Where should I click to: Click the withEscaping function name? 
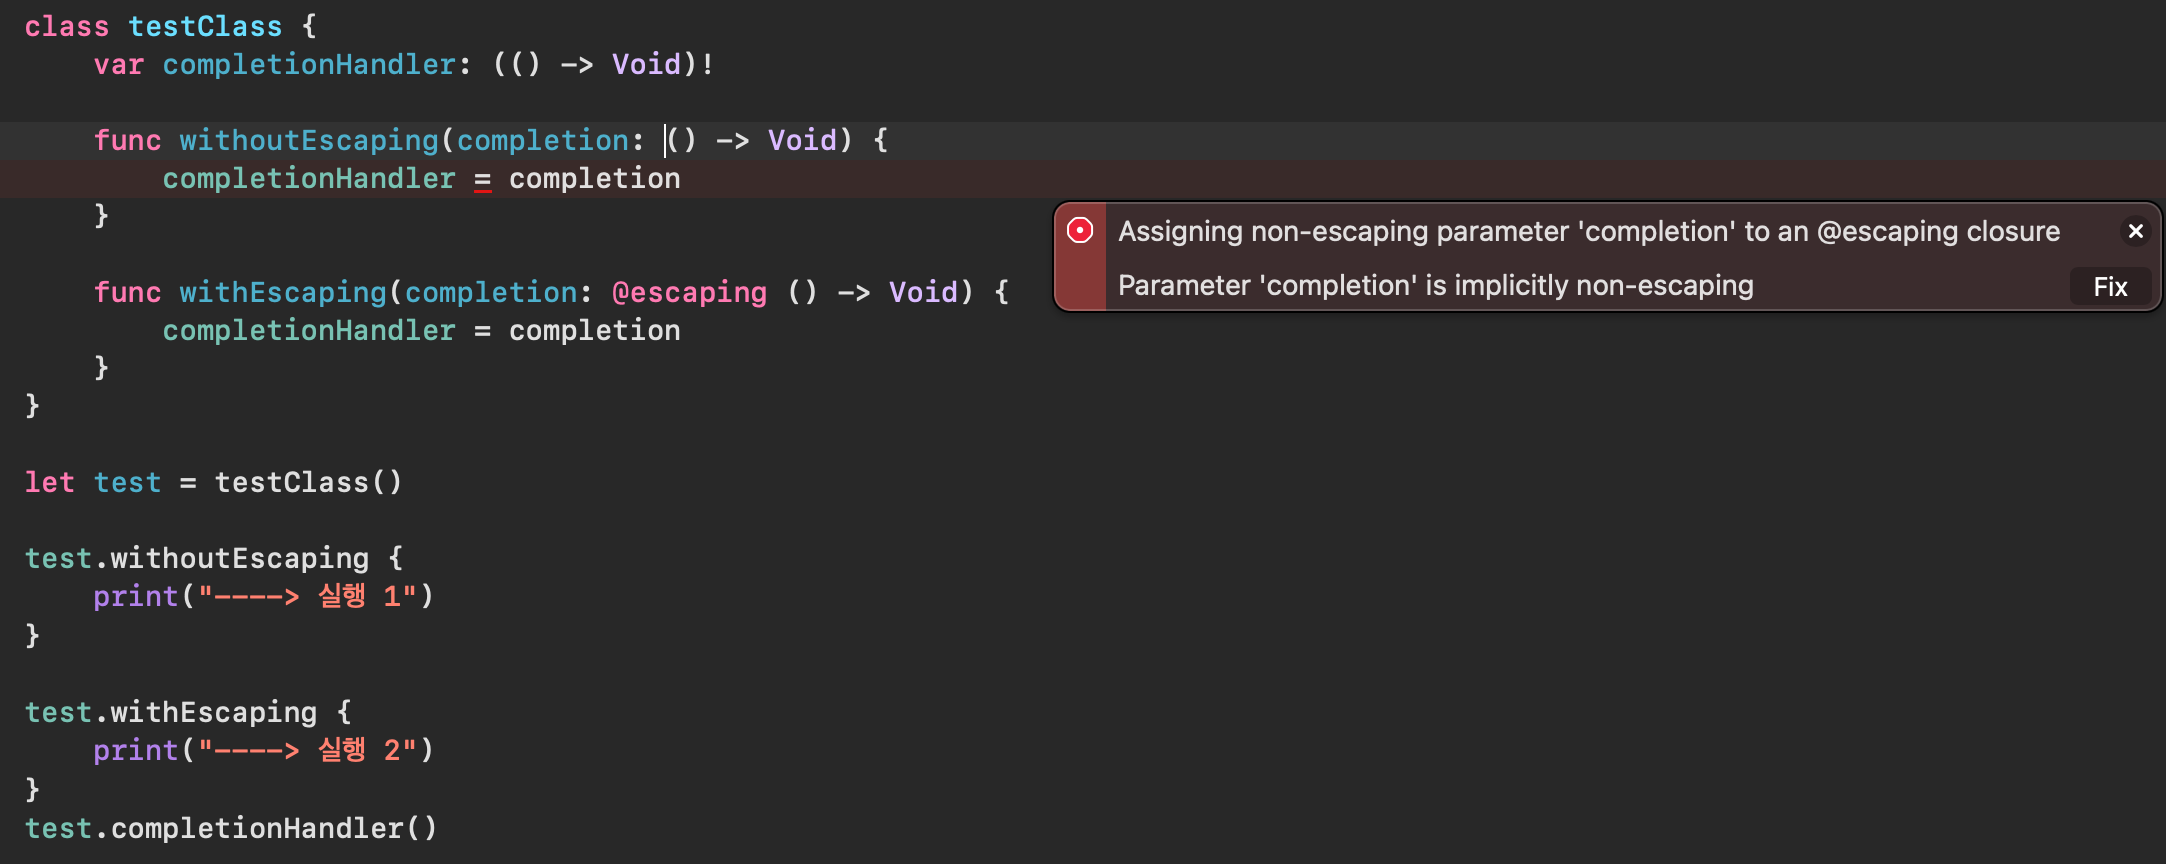[x=282, y=292]
